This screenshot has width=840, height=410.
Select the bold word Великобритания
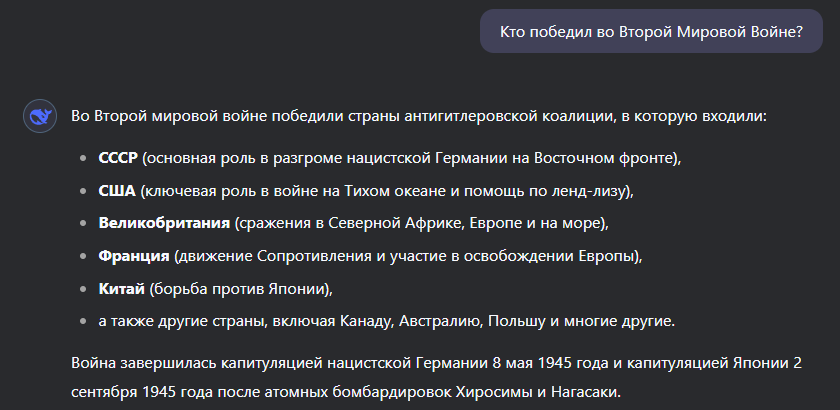click(165, 223)
